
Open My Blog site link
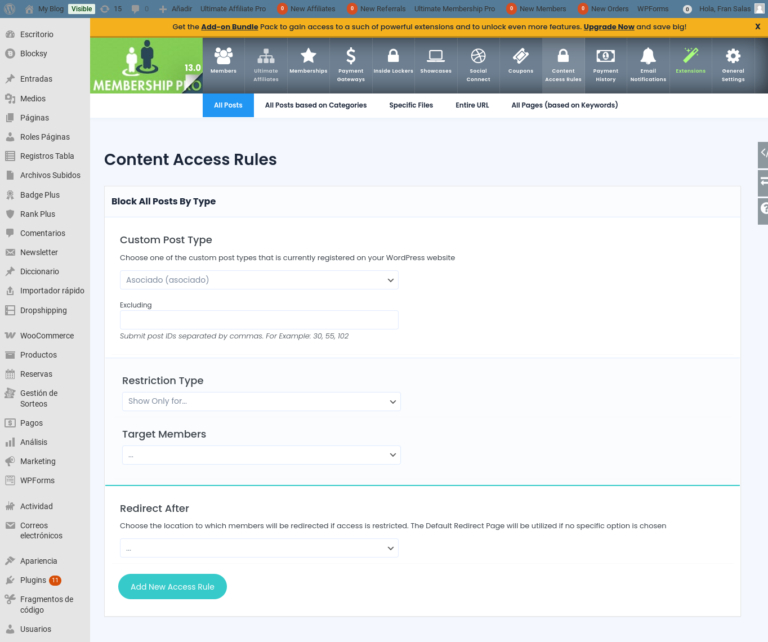point(45,9)
